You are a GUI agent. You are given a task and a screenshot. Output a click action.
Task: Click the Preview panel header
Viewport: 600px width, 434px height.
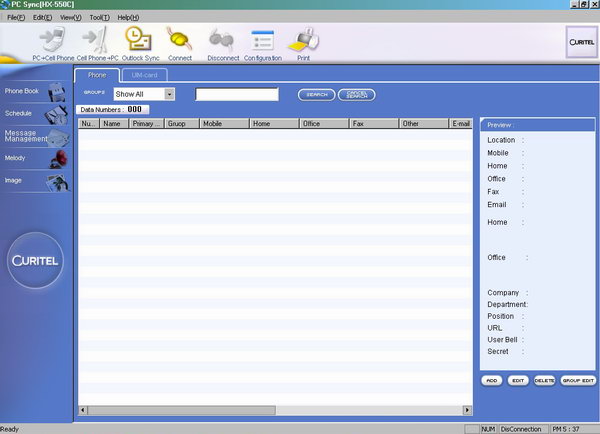coord(538,125)
